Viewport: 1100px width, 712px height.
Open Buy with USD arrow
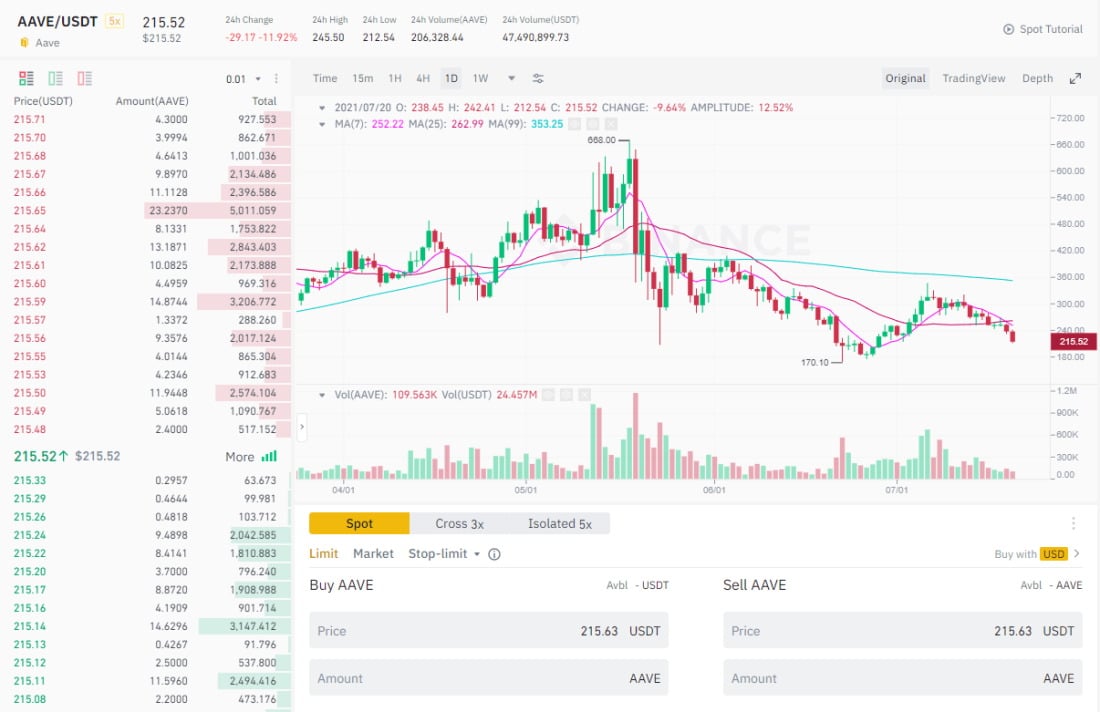[x=1077, y=554]
